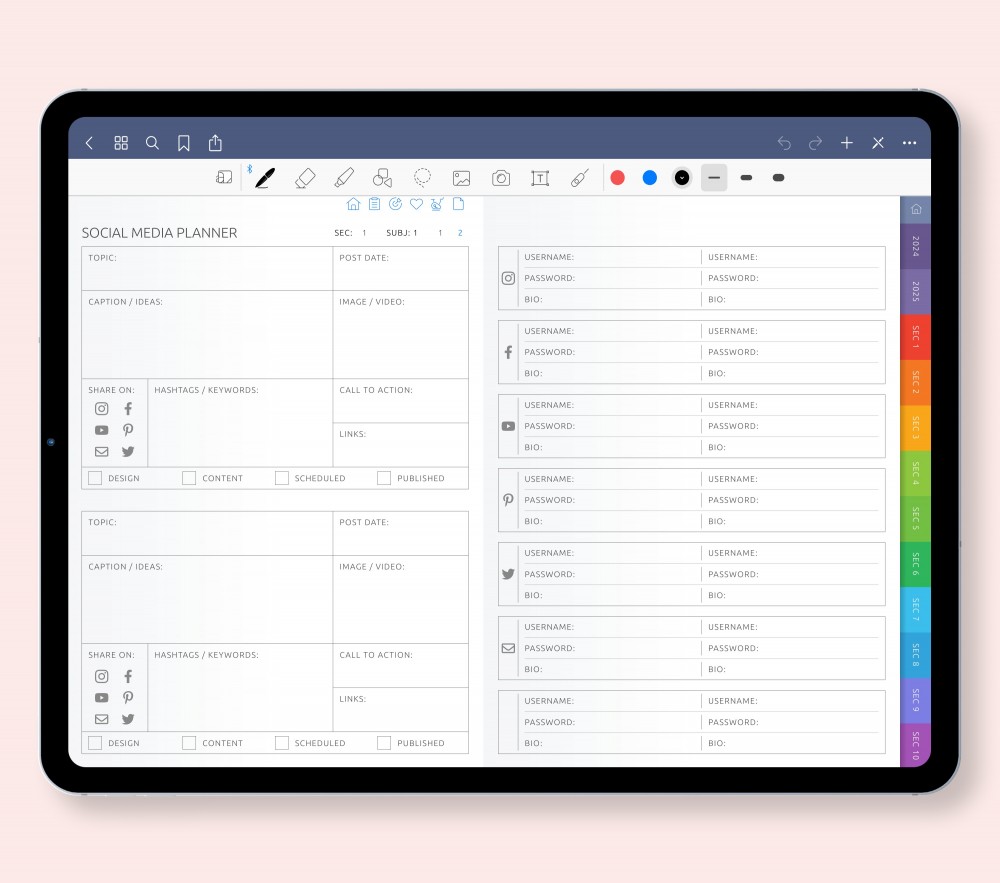Open the SEC 7 side tab
The image size is (1000, 883).
[916, 609]
